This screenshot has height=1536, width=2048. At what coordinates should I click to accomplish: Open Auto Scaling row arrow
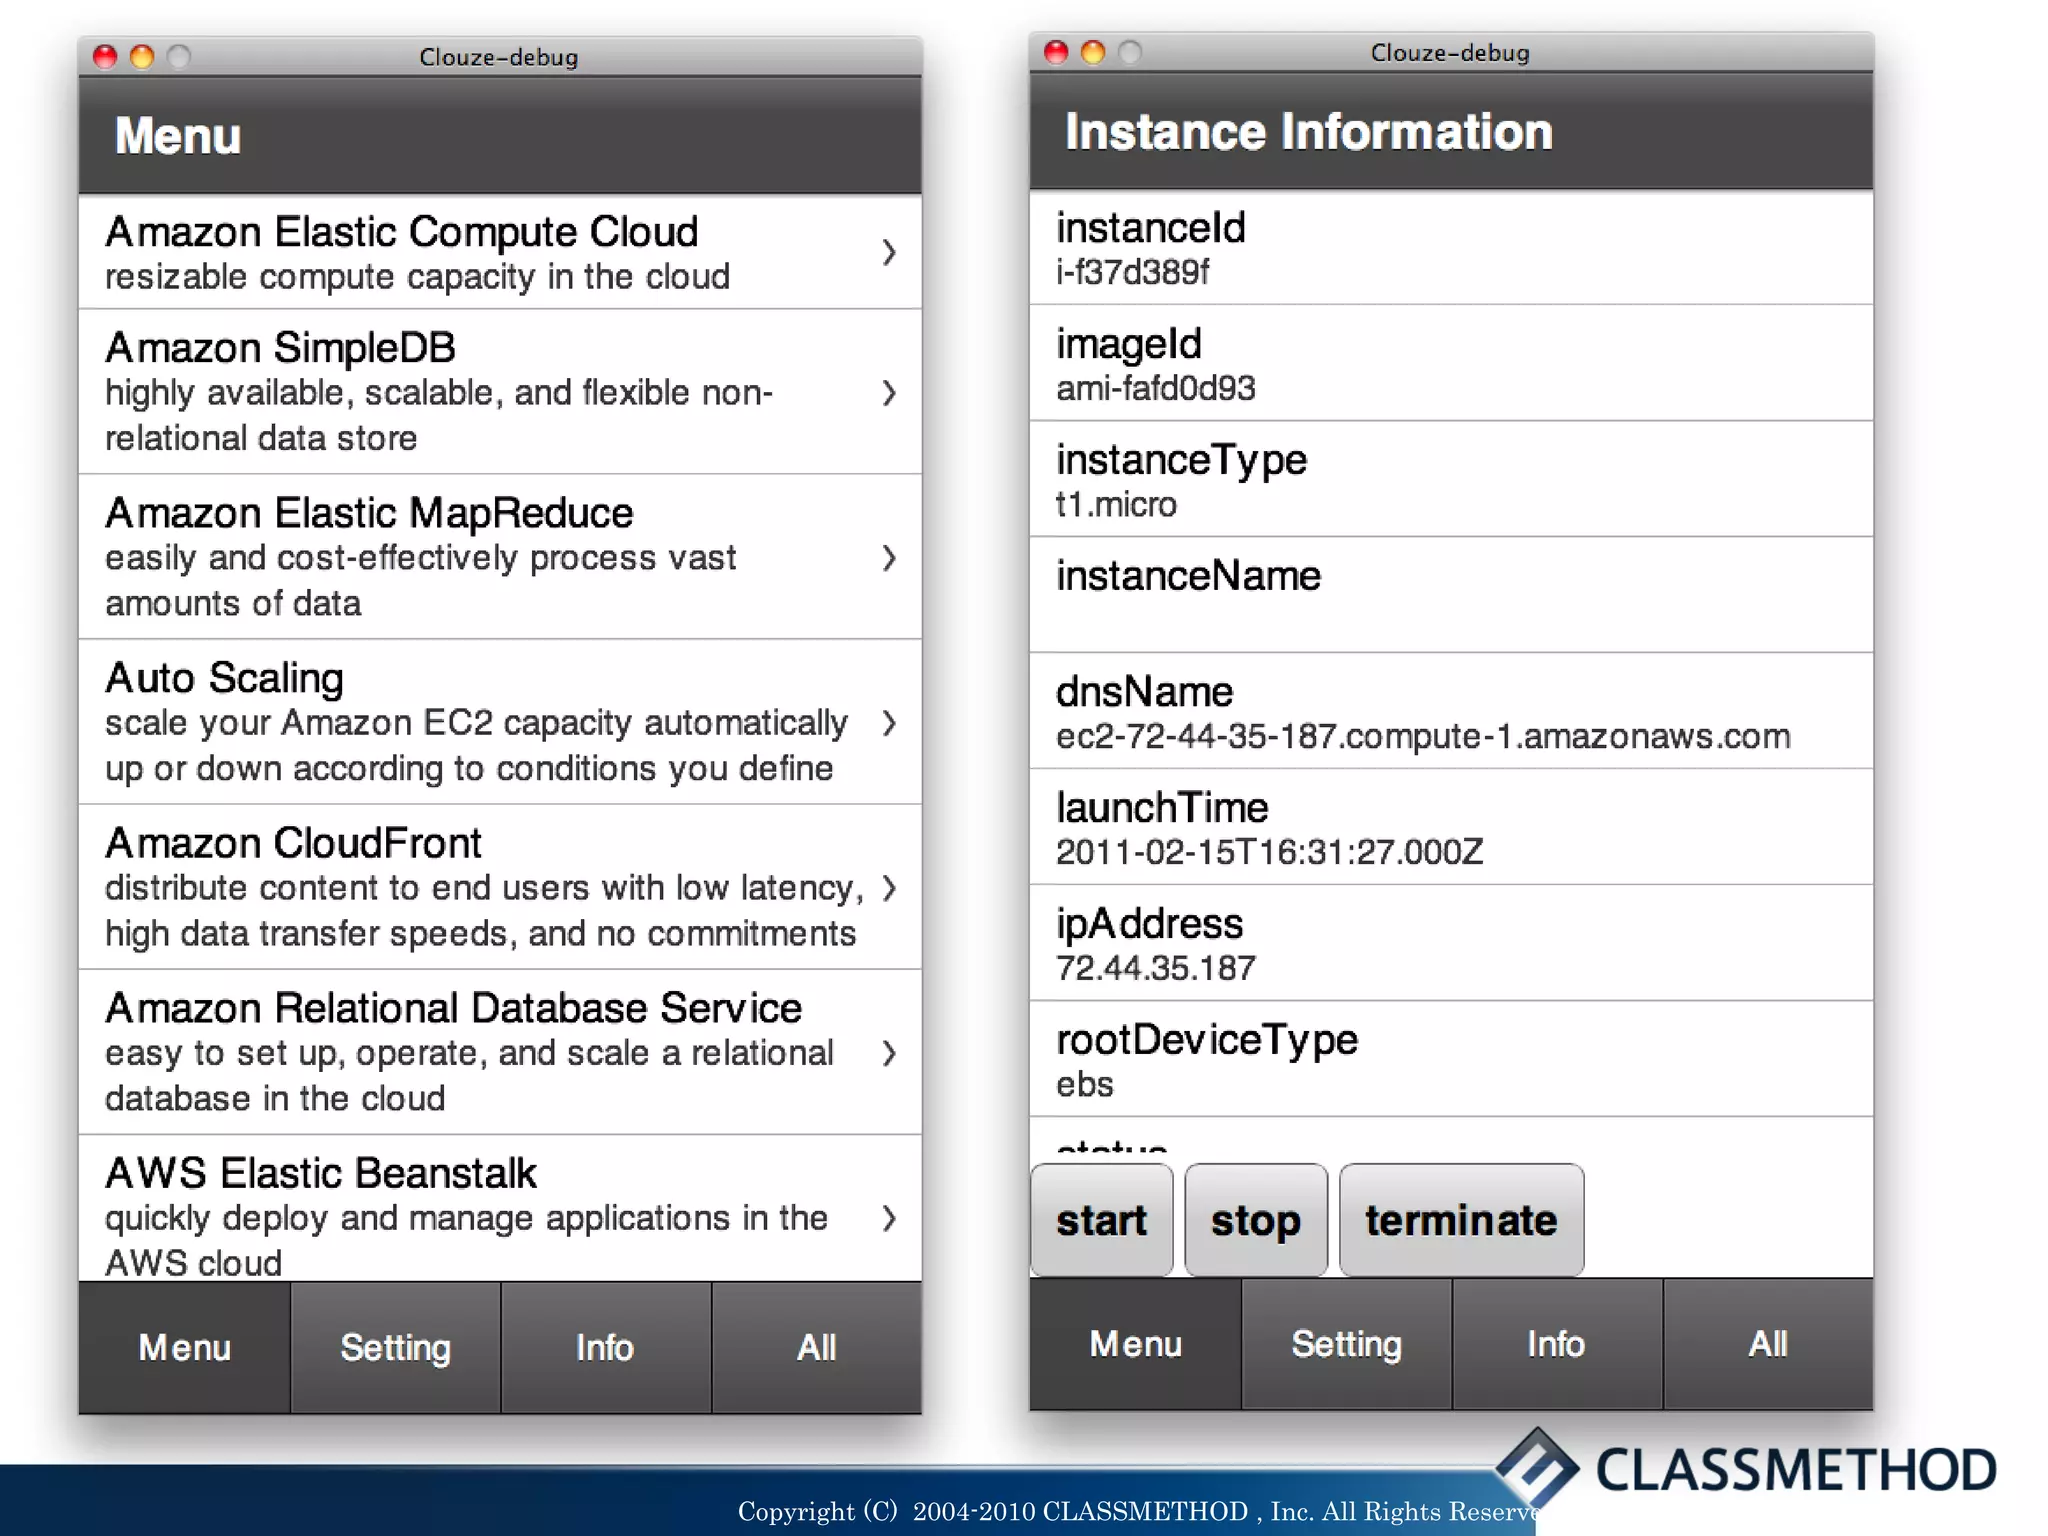[888, 723]
